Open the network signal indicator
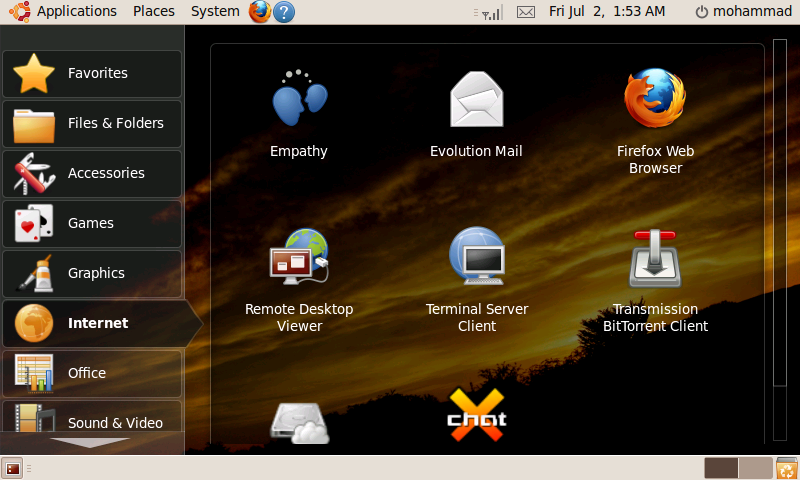Viewport: 800px width, 480px height. tap(491, 12)
